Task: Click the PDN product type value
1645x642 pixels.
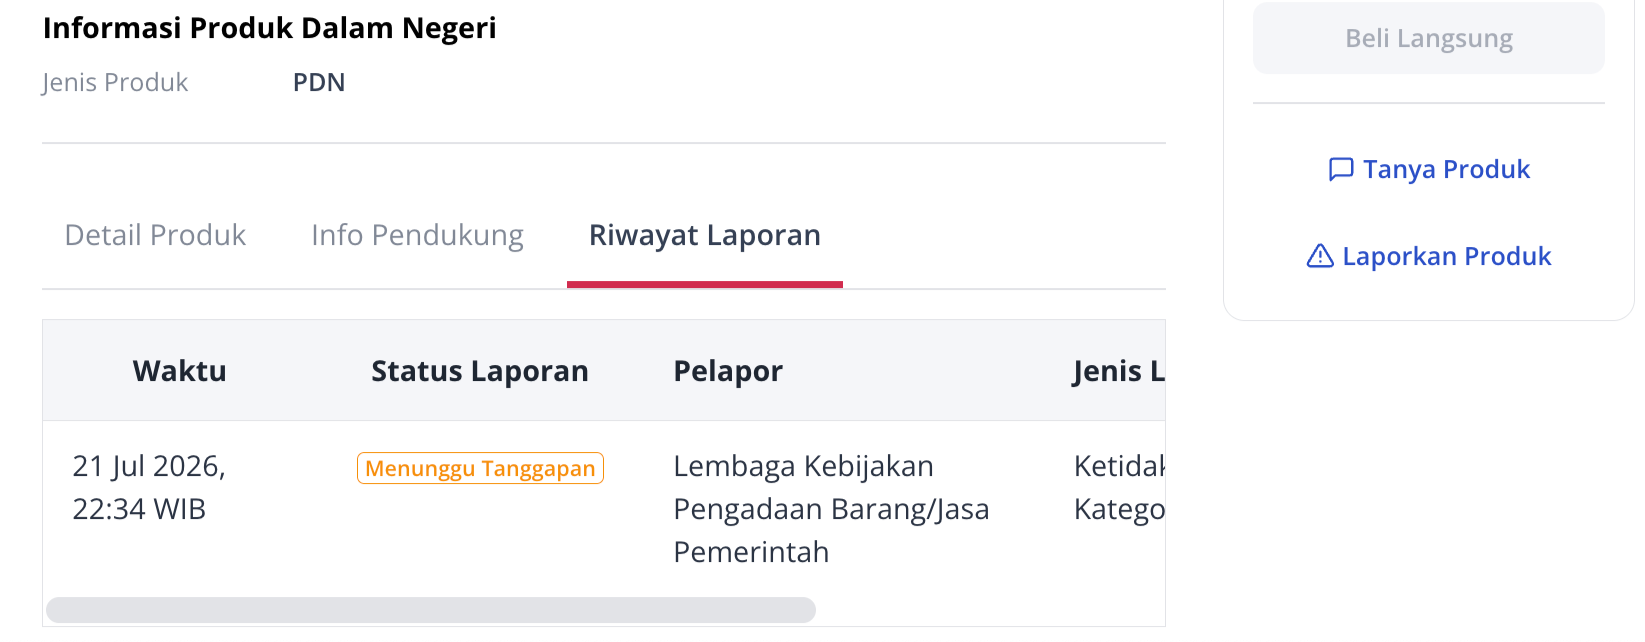Action: click(x=319, y=82)
